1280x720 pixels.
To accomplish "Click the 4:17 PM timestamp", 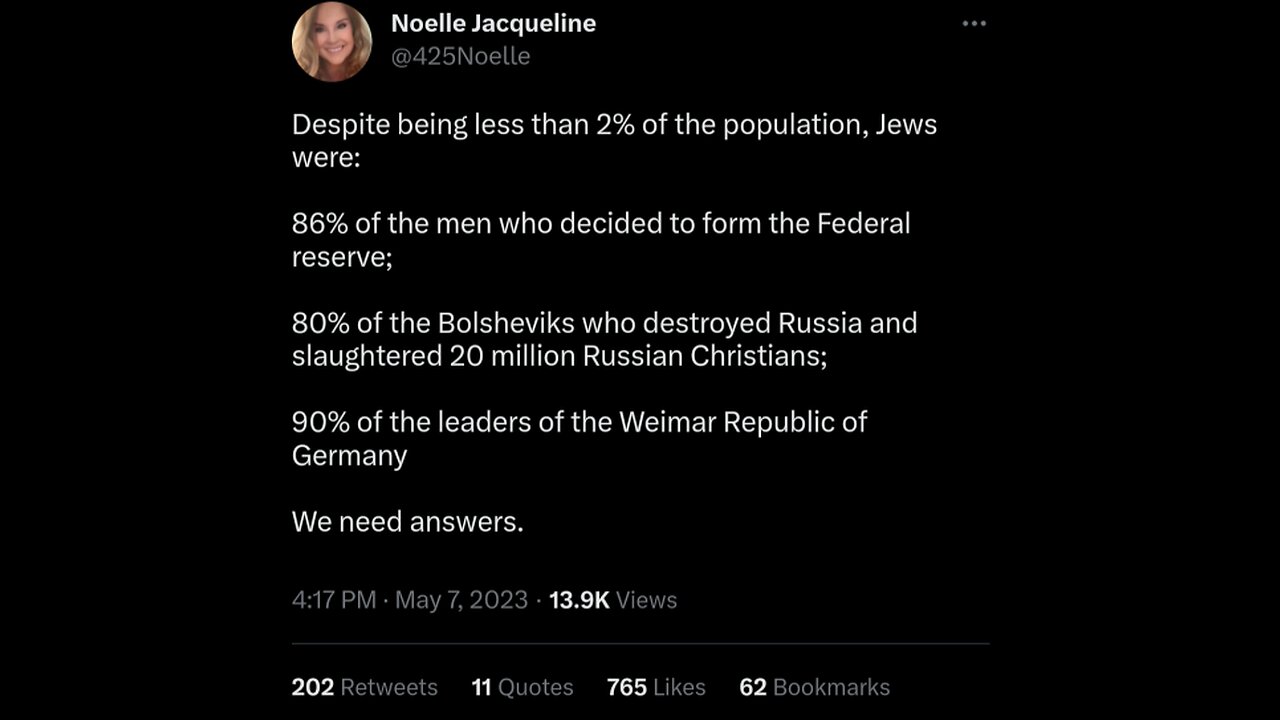I will 334,600.
